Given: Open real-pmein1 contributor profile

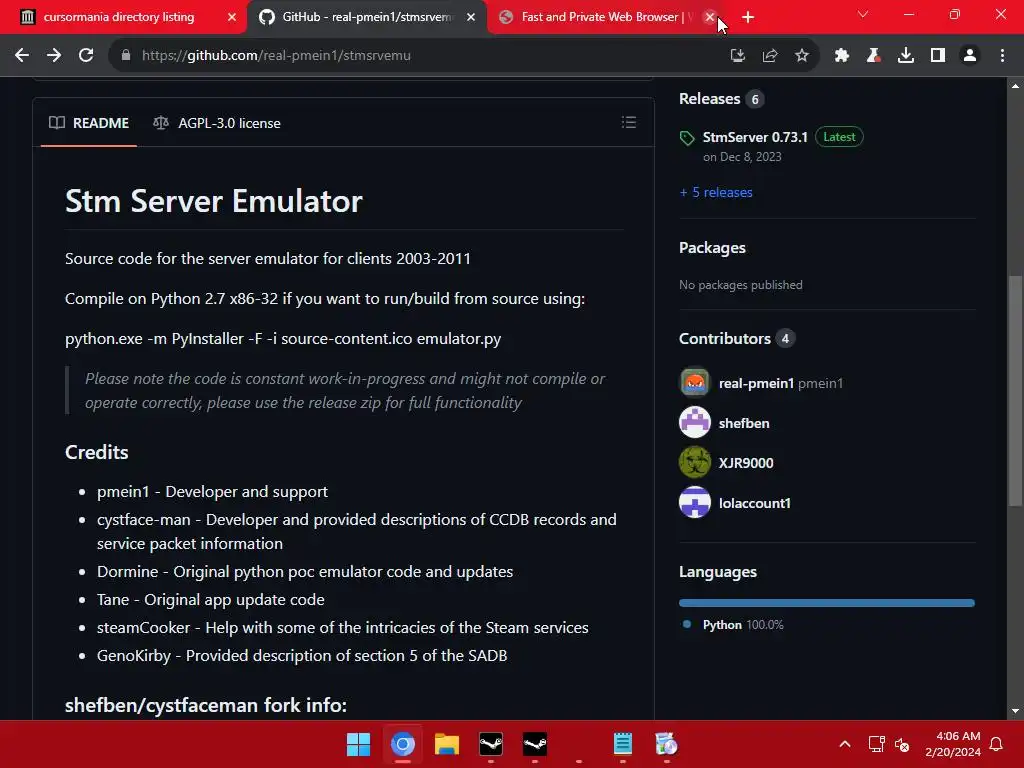Looking at the screenshot, I should pyautogui.click(x=756, y=383).
